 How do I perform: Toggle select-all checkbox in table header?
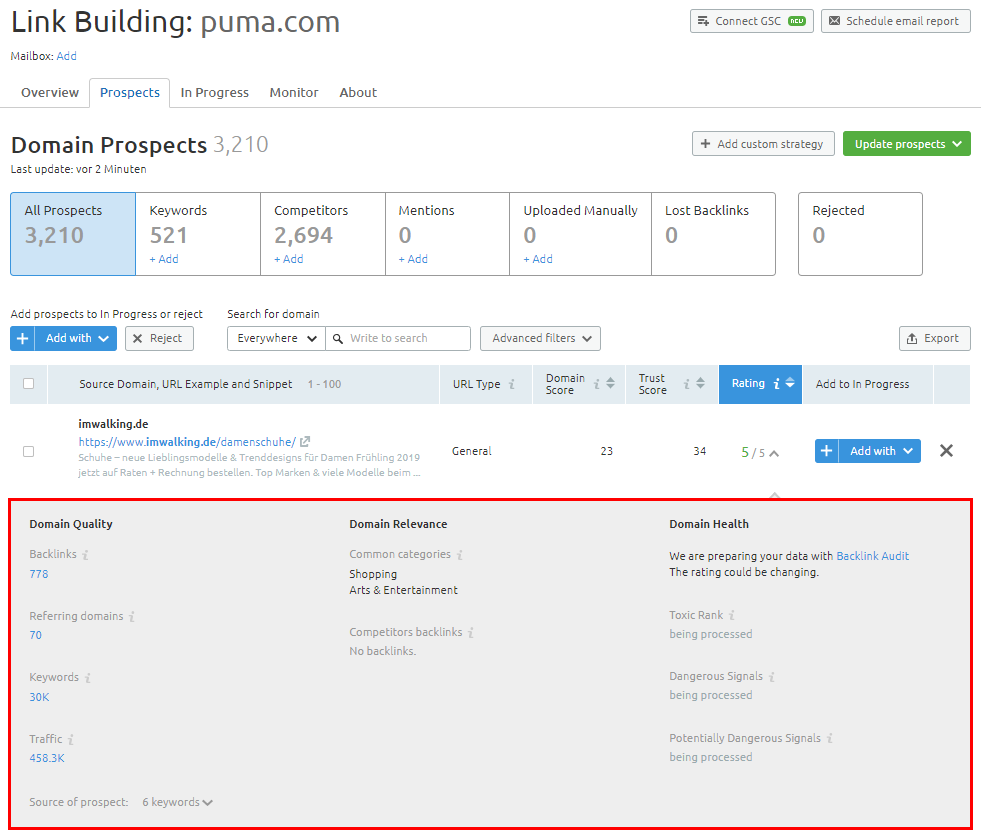(29, 384)
